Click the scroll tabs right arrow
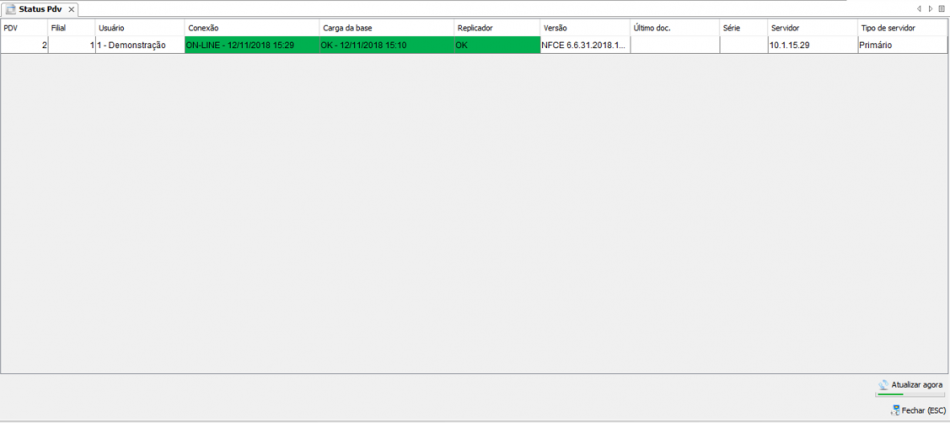Viewport: 950px width, 423px height. (930, 9)
